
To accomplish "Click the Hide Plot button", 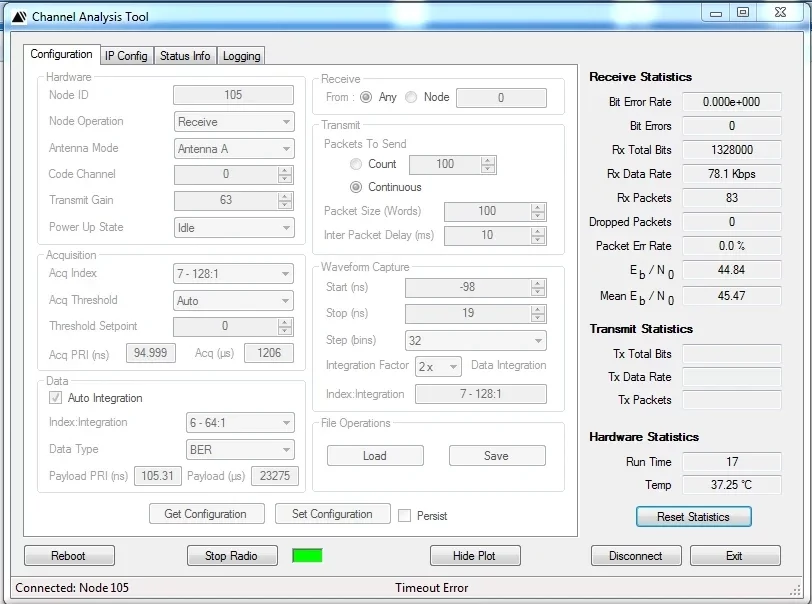I will (x=475, y=556).
